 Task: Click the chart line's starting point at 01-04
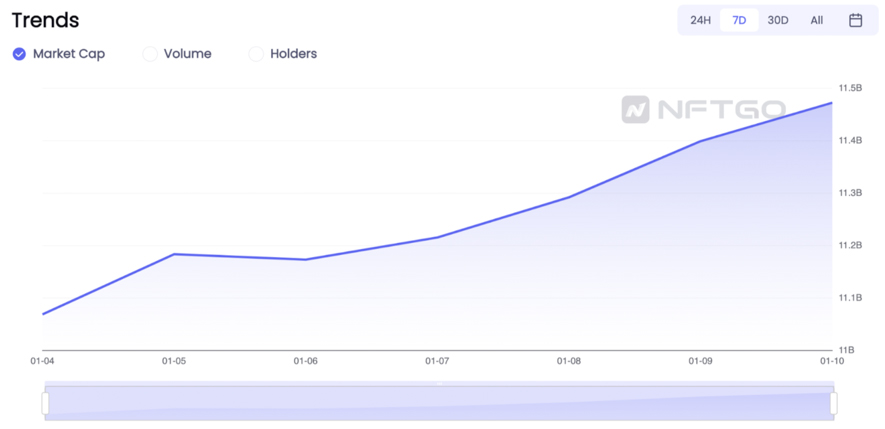coord(43,314)
